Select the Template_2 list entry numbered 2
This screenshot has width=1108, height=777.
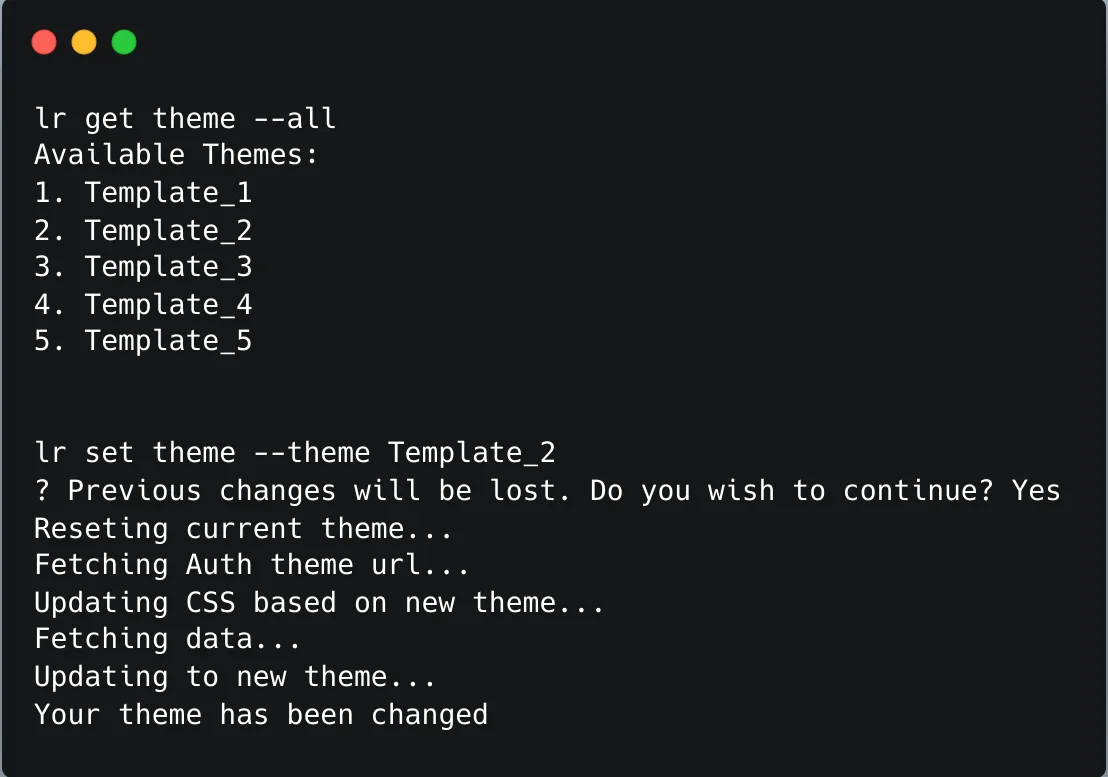(168, 231)
